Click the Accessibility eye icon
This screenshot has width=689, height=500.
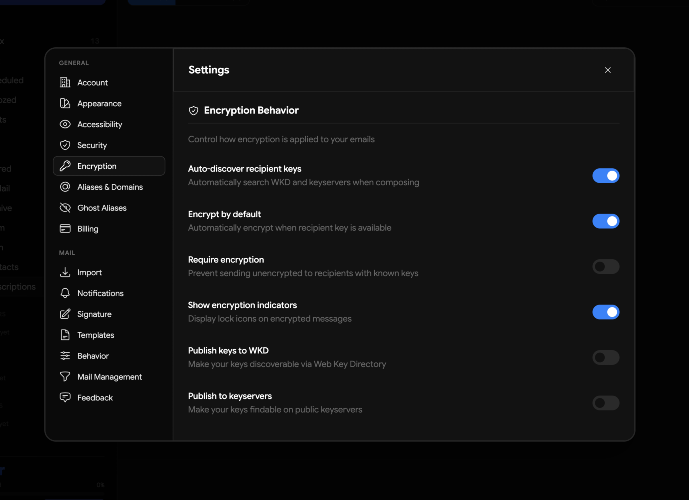coord(65,125)
